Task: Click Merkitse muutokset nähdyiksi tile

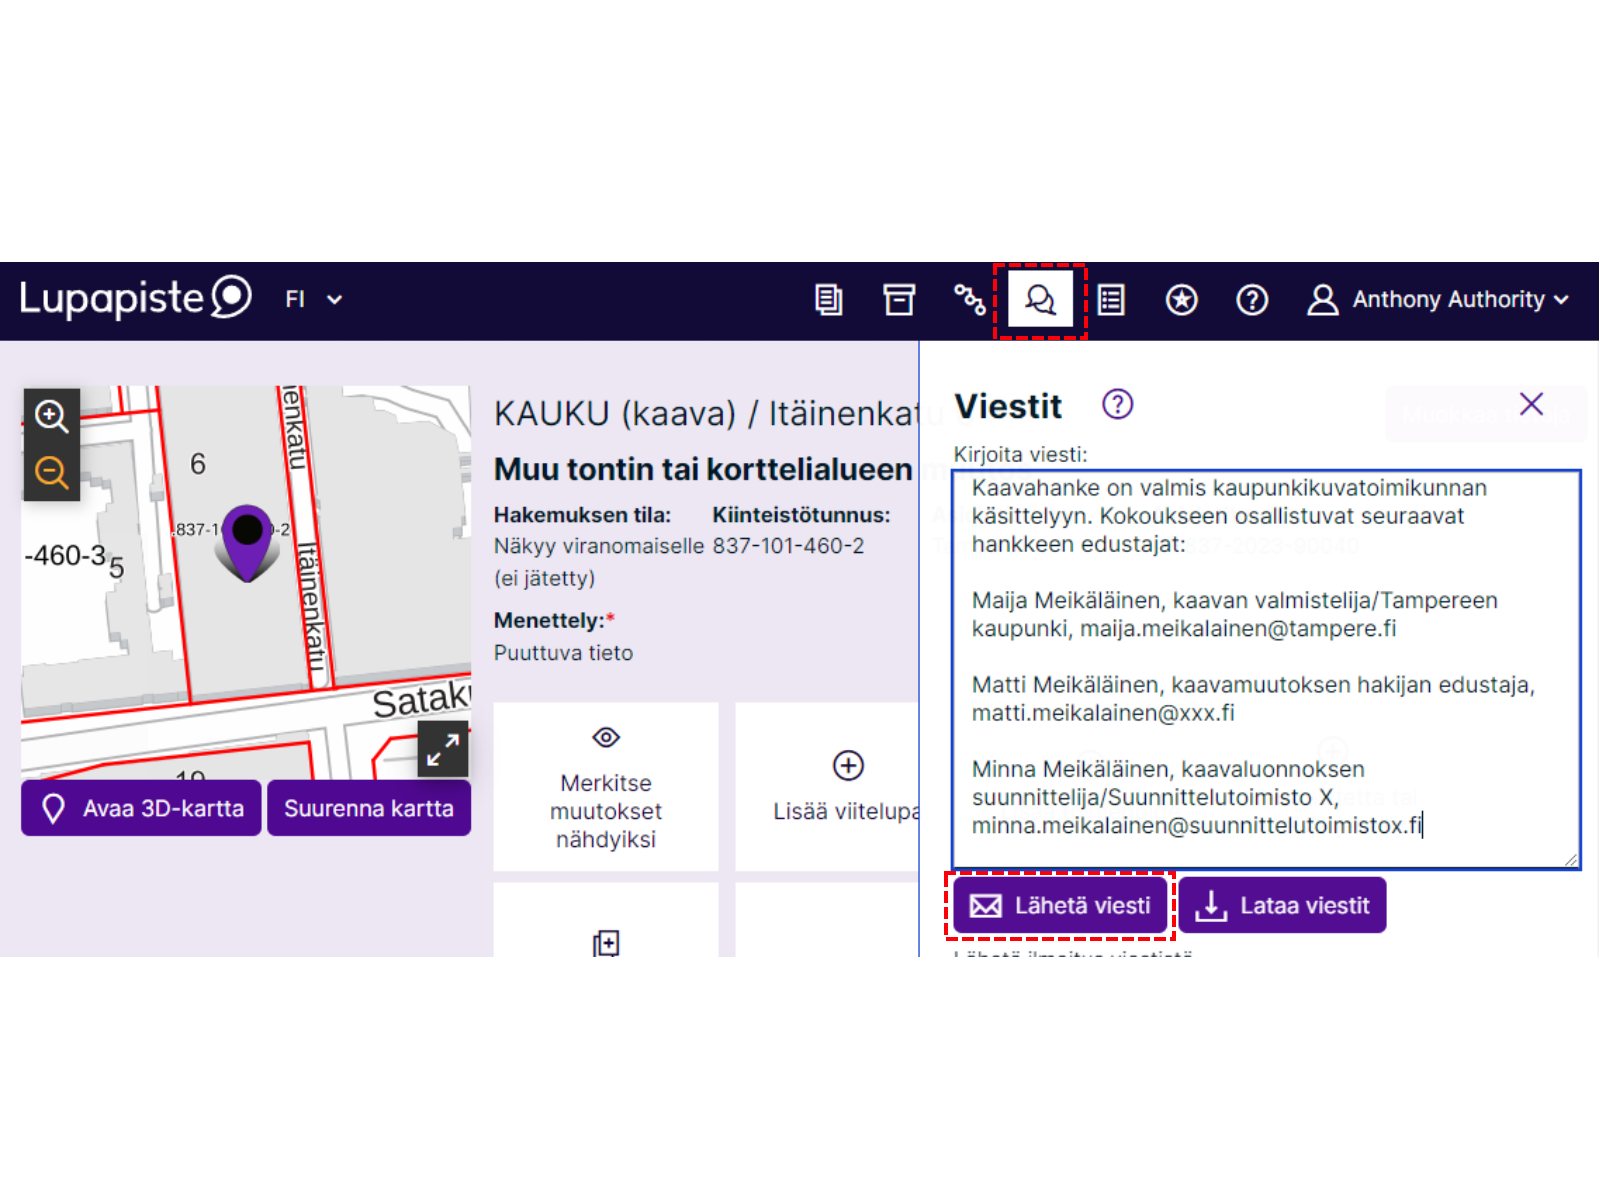Action: point(606,788)
